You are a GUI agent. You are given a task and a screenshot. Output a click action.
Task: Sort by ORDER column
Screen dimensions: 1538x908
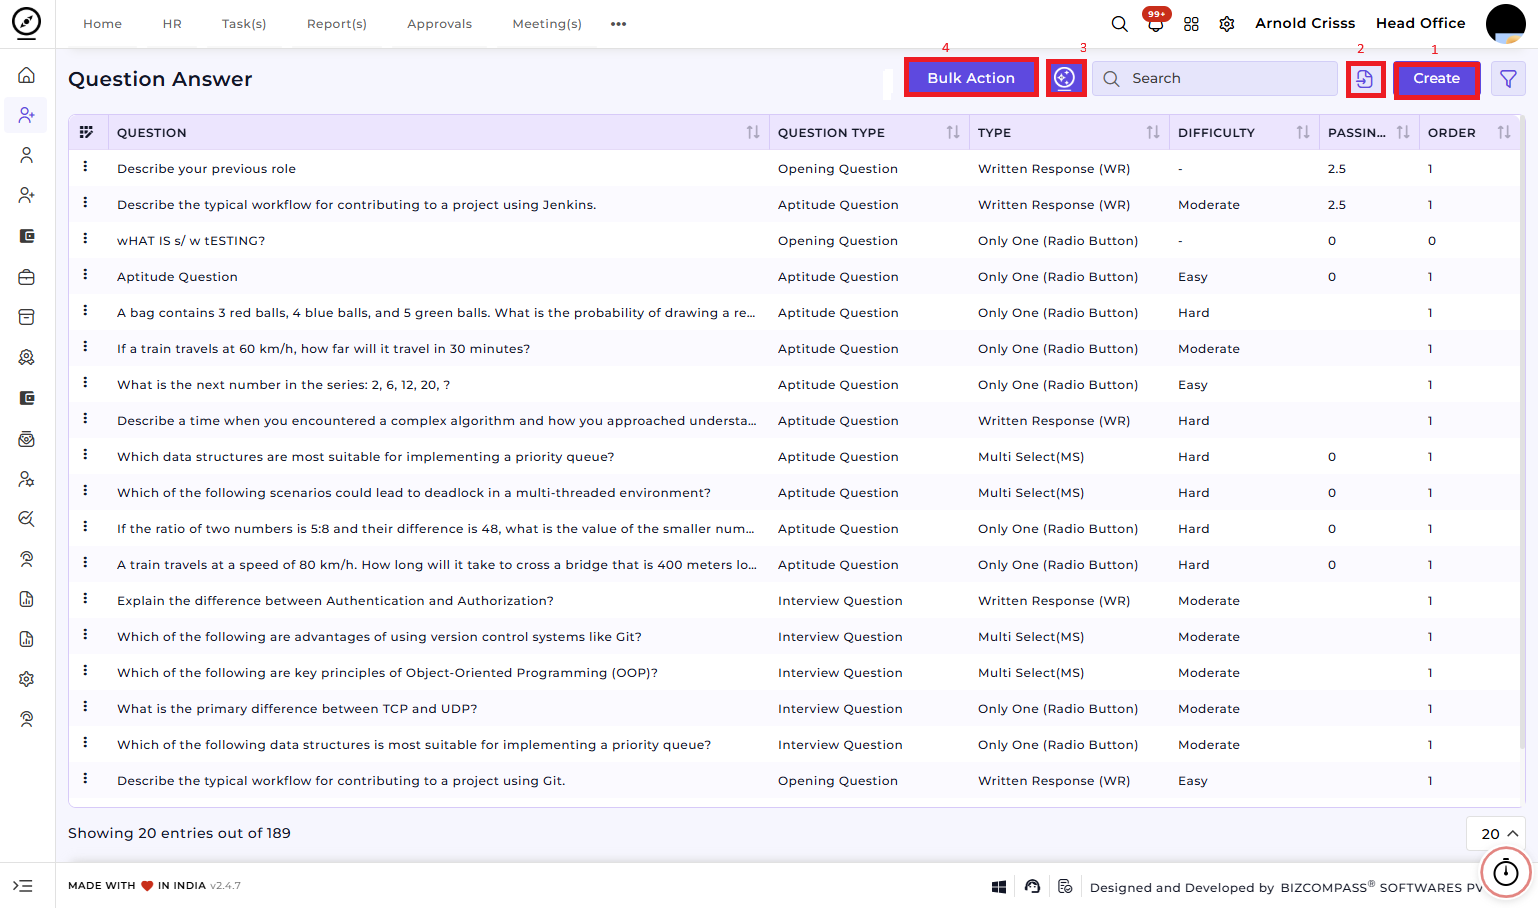coord(1503,132)
